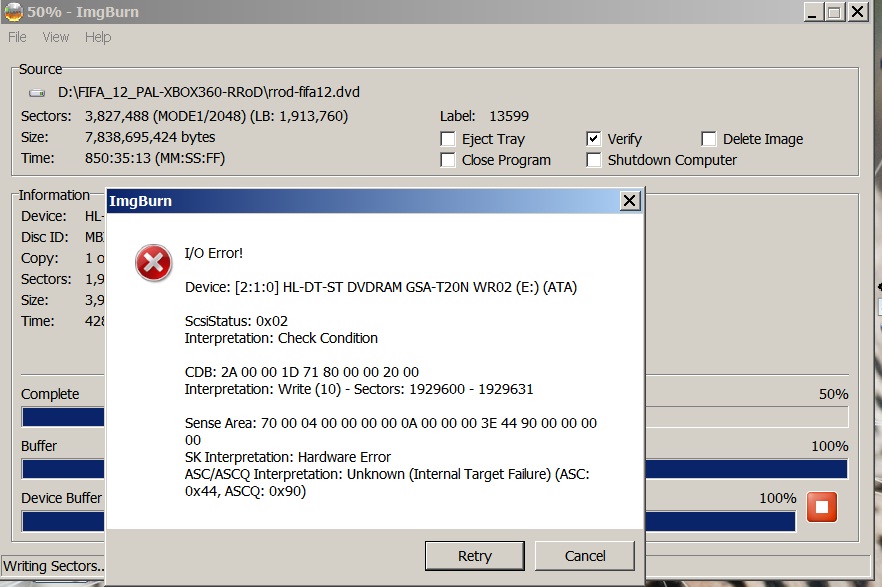Close the ImgBurn main window

(x=858, y=12)
